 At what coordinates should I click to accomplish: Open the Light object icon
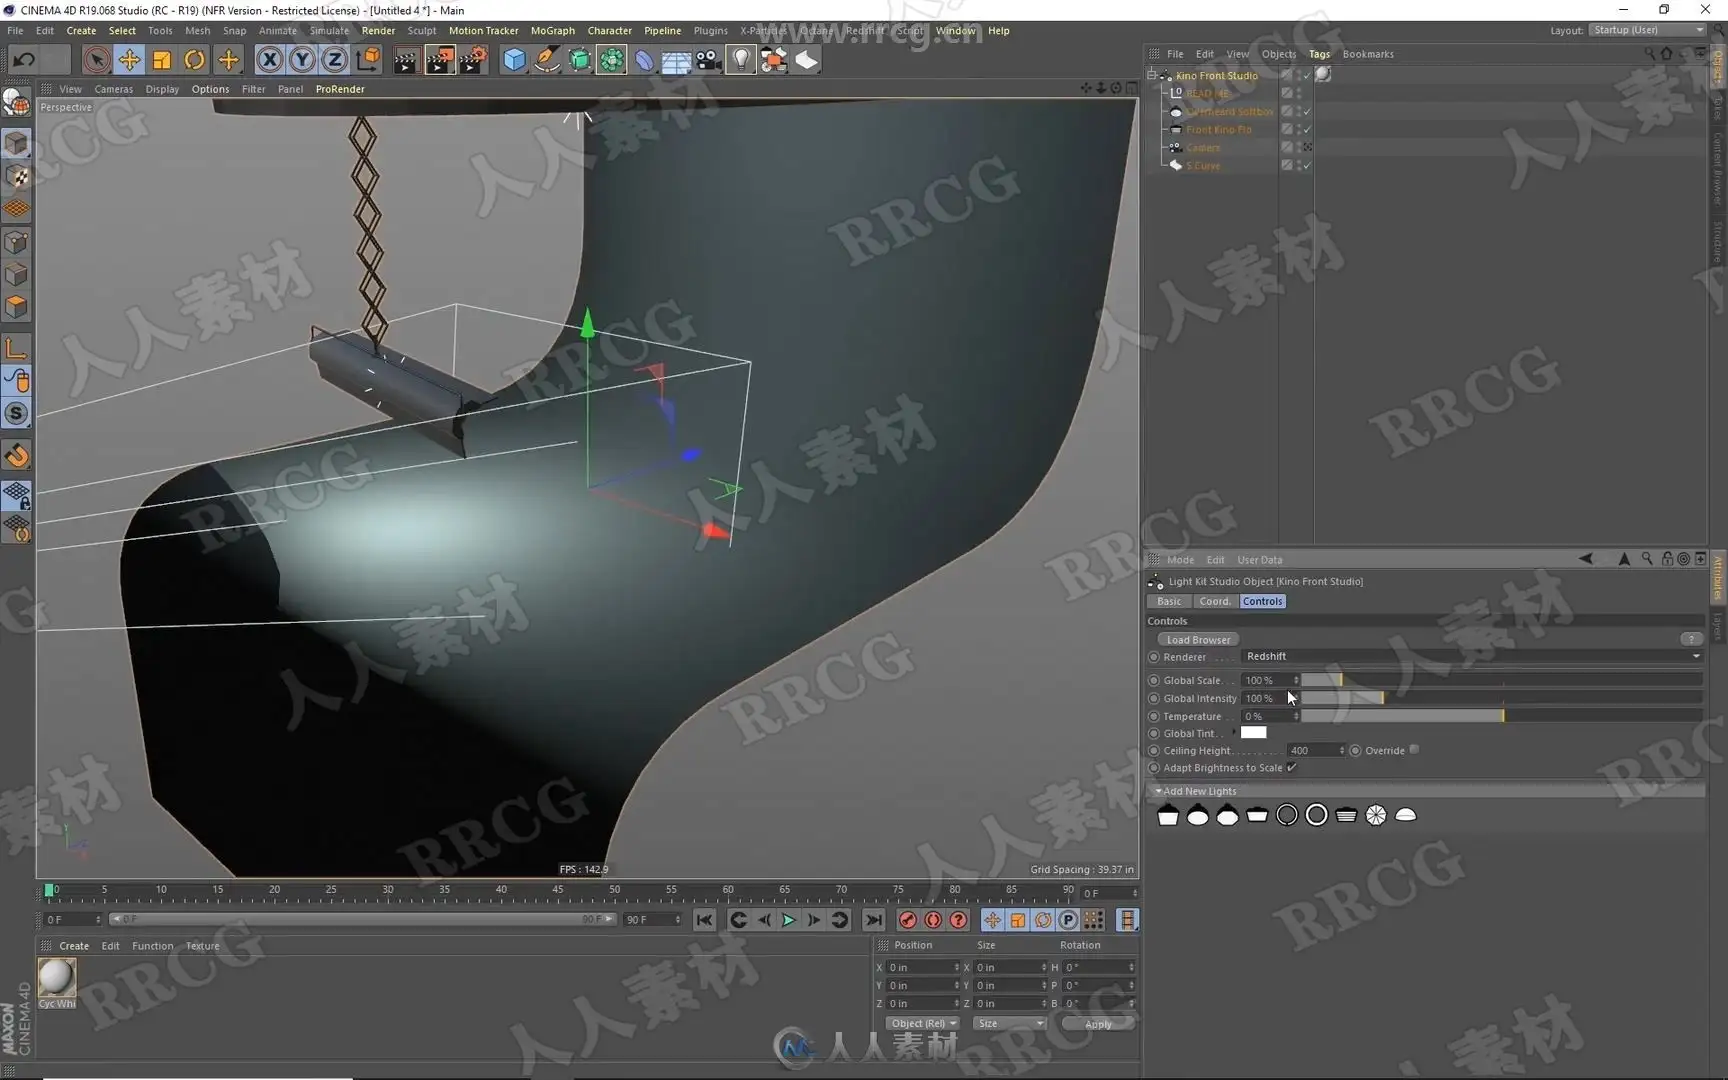[x=740, y=60]
